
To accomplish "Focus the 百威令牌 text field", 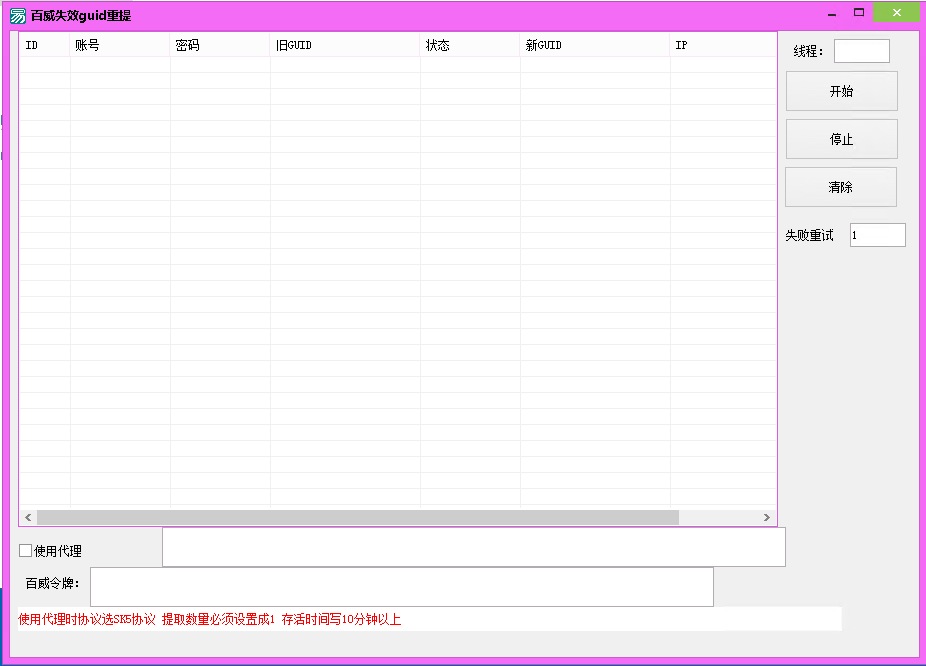I will click(401, 587).
